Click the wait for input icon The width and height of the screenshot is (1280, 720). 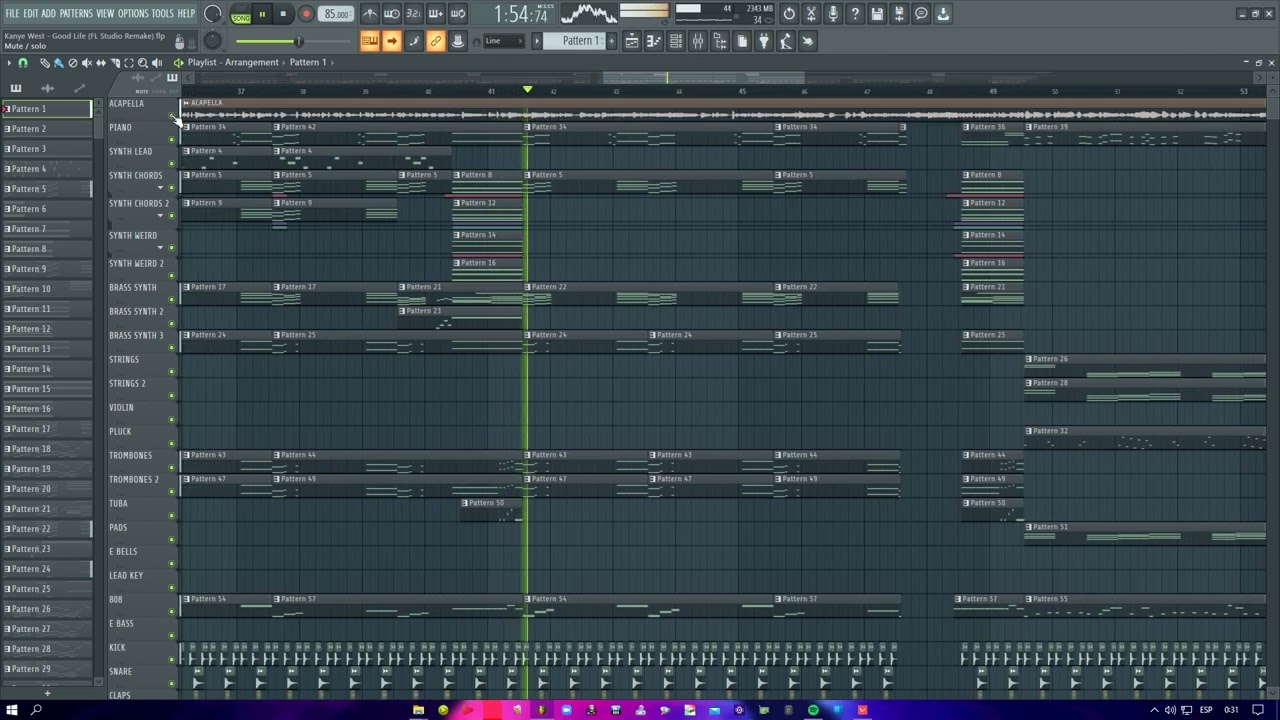392,14
